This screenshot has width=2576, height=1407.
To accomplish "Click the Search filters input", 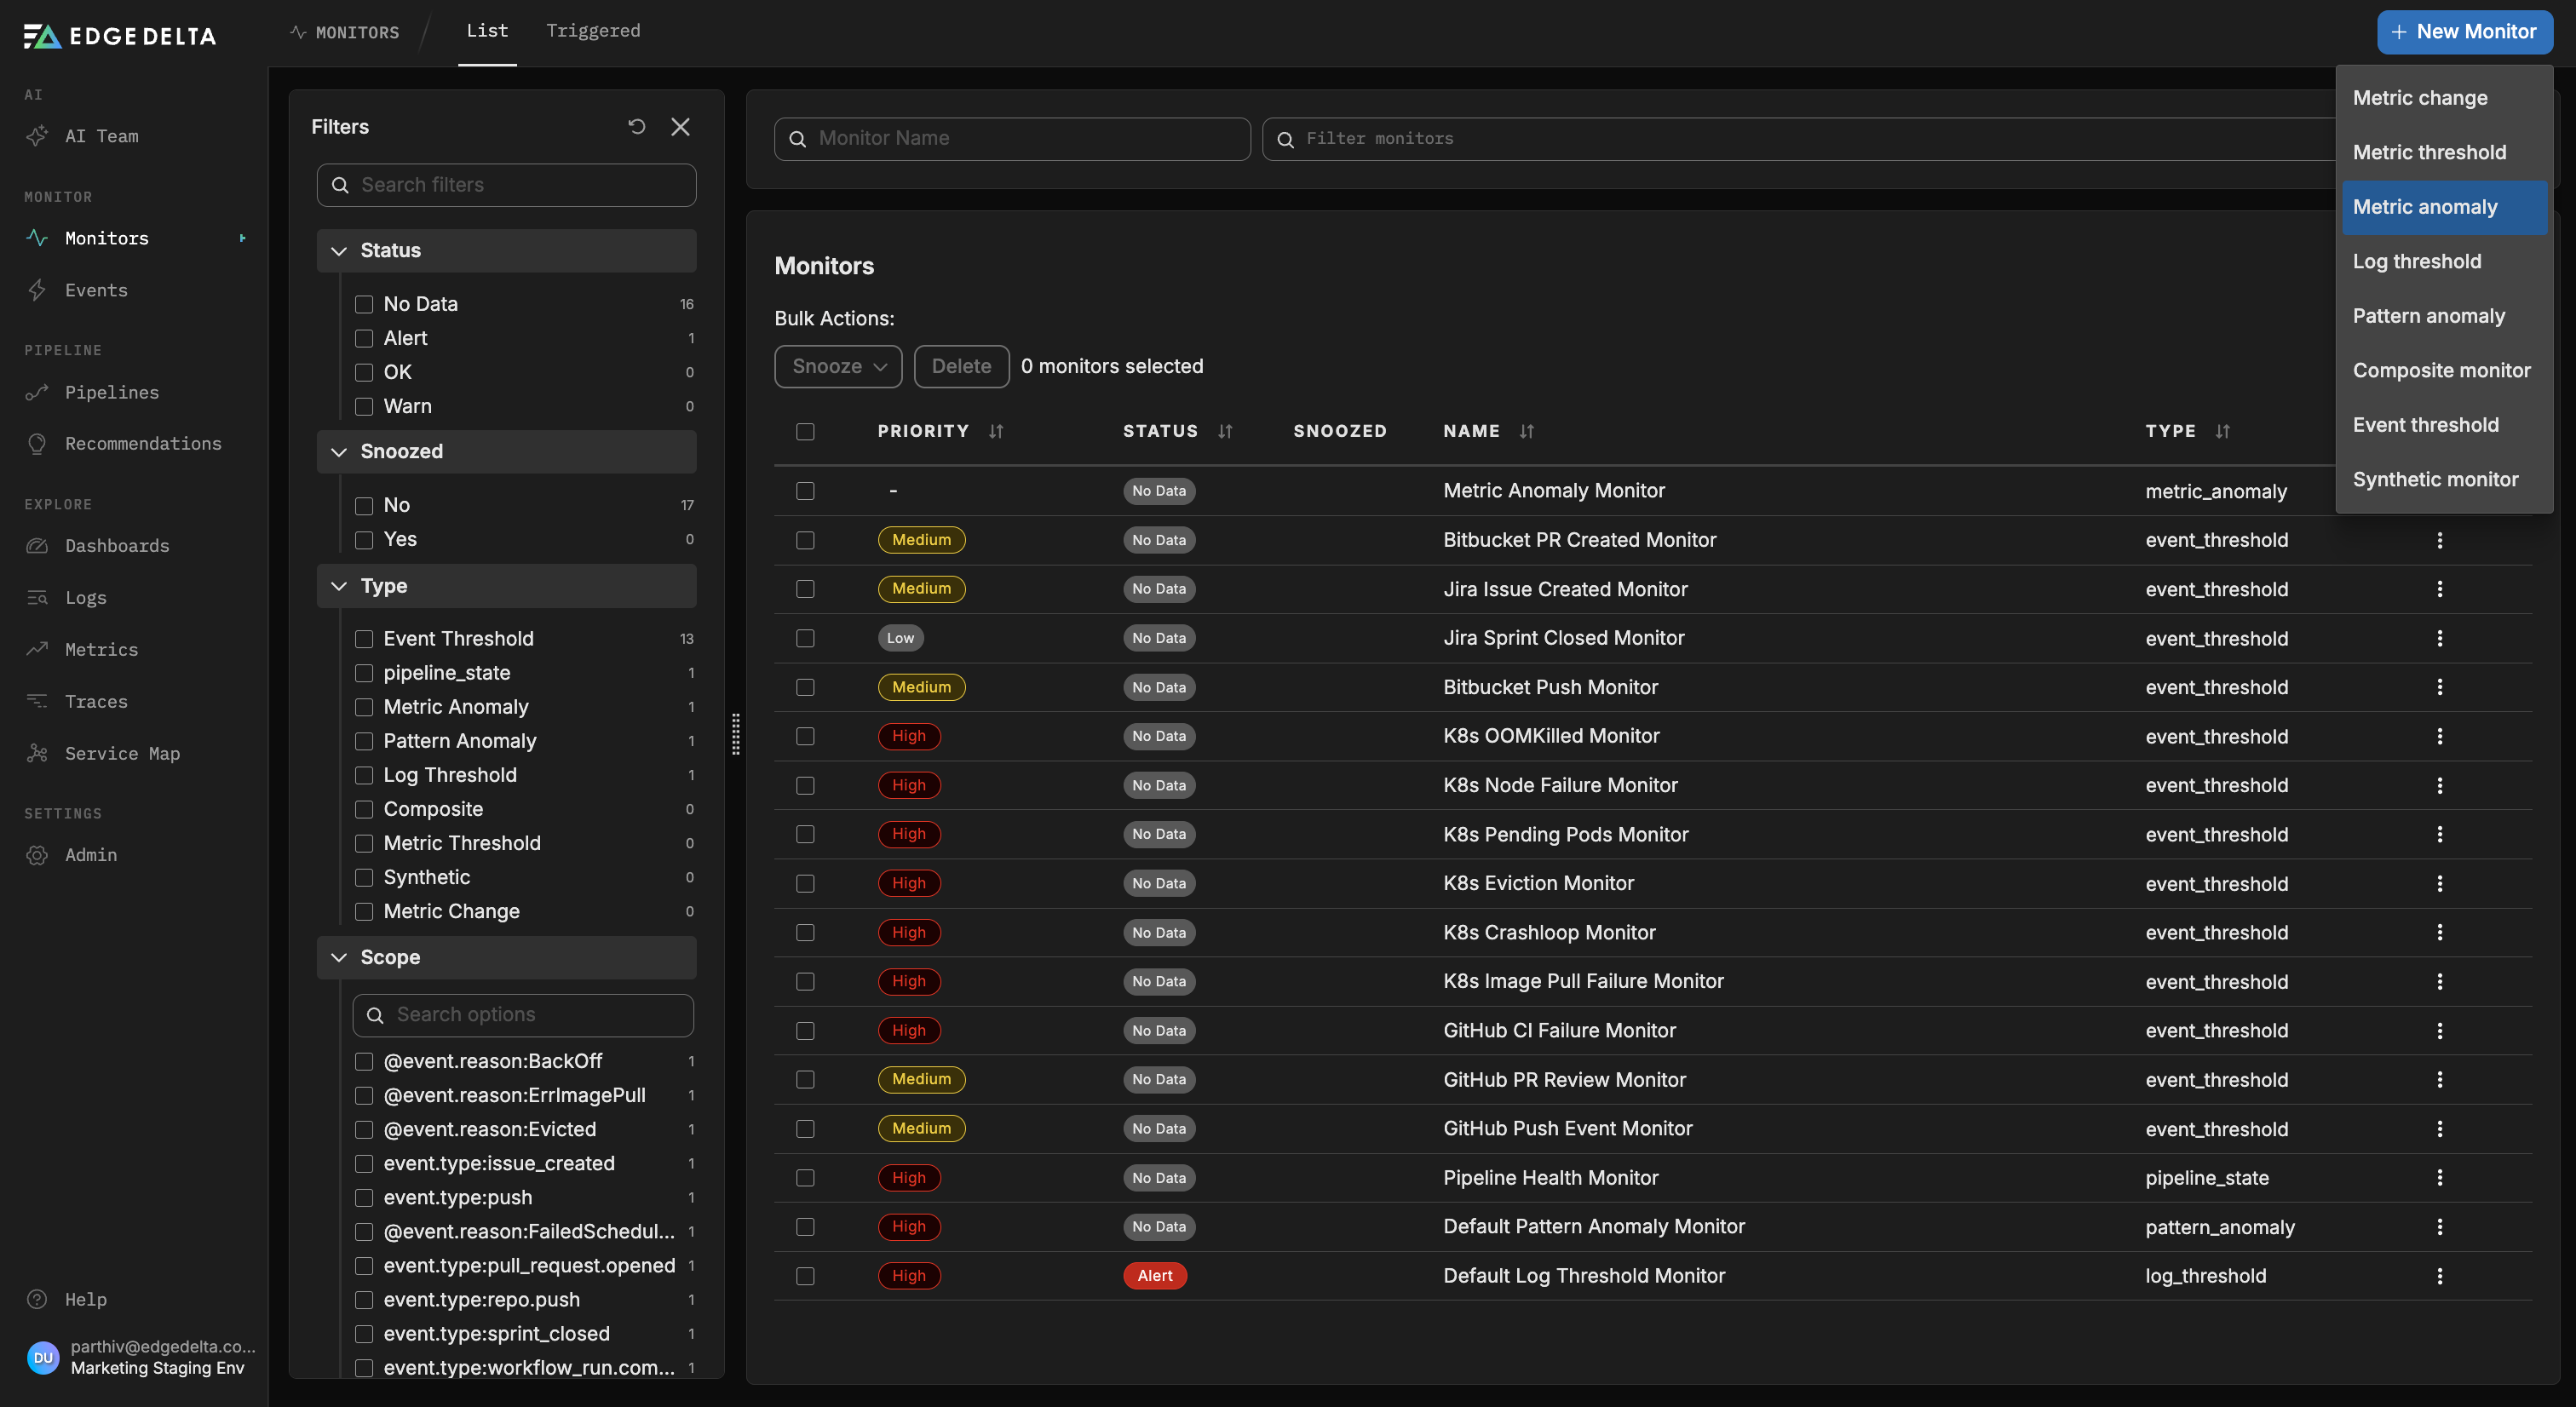I will coord(506,185).
